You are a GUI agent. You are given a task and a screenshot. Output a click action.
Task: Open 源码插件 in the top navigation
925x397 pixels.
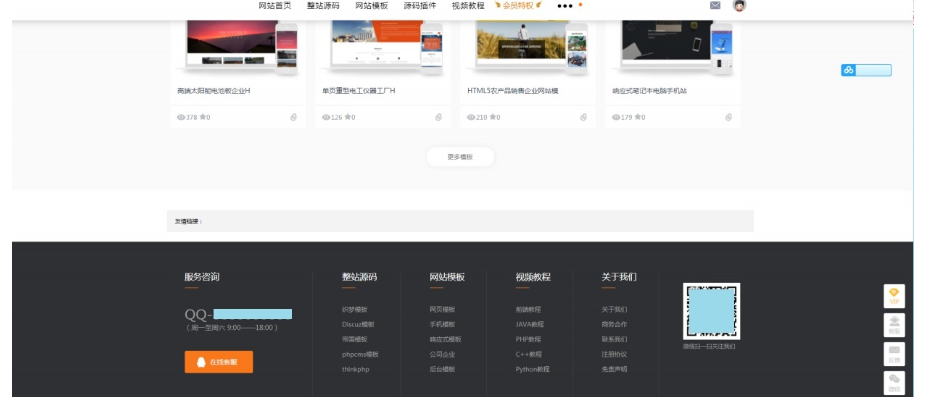(x=420, y=6)
